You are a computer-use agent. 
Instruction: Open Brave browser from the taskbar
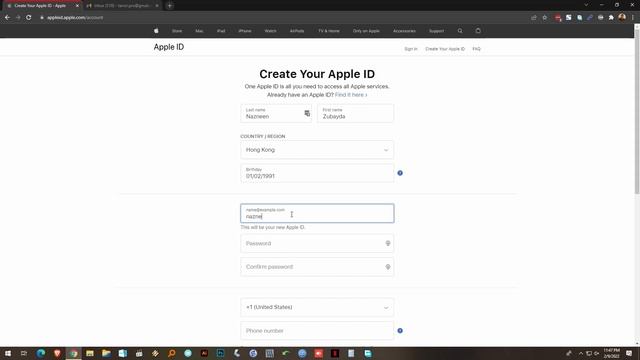tap(57, 353)
